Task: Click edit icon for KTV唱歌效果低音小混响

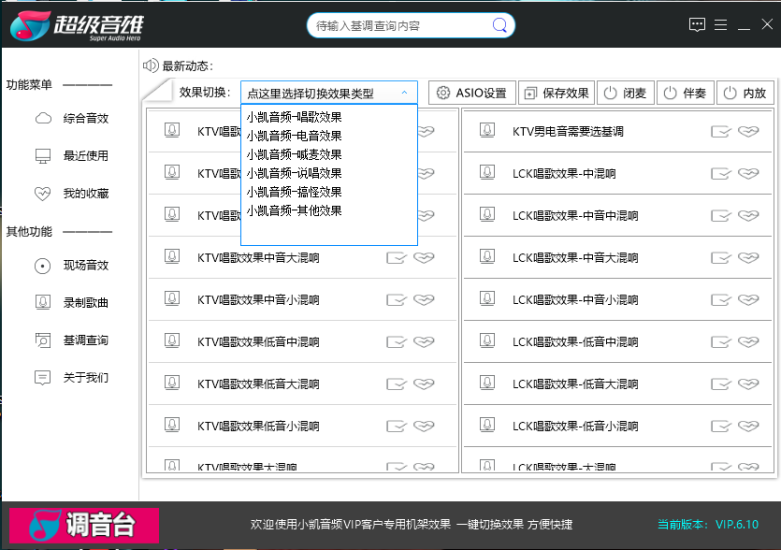Action: 396,426
